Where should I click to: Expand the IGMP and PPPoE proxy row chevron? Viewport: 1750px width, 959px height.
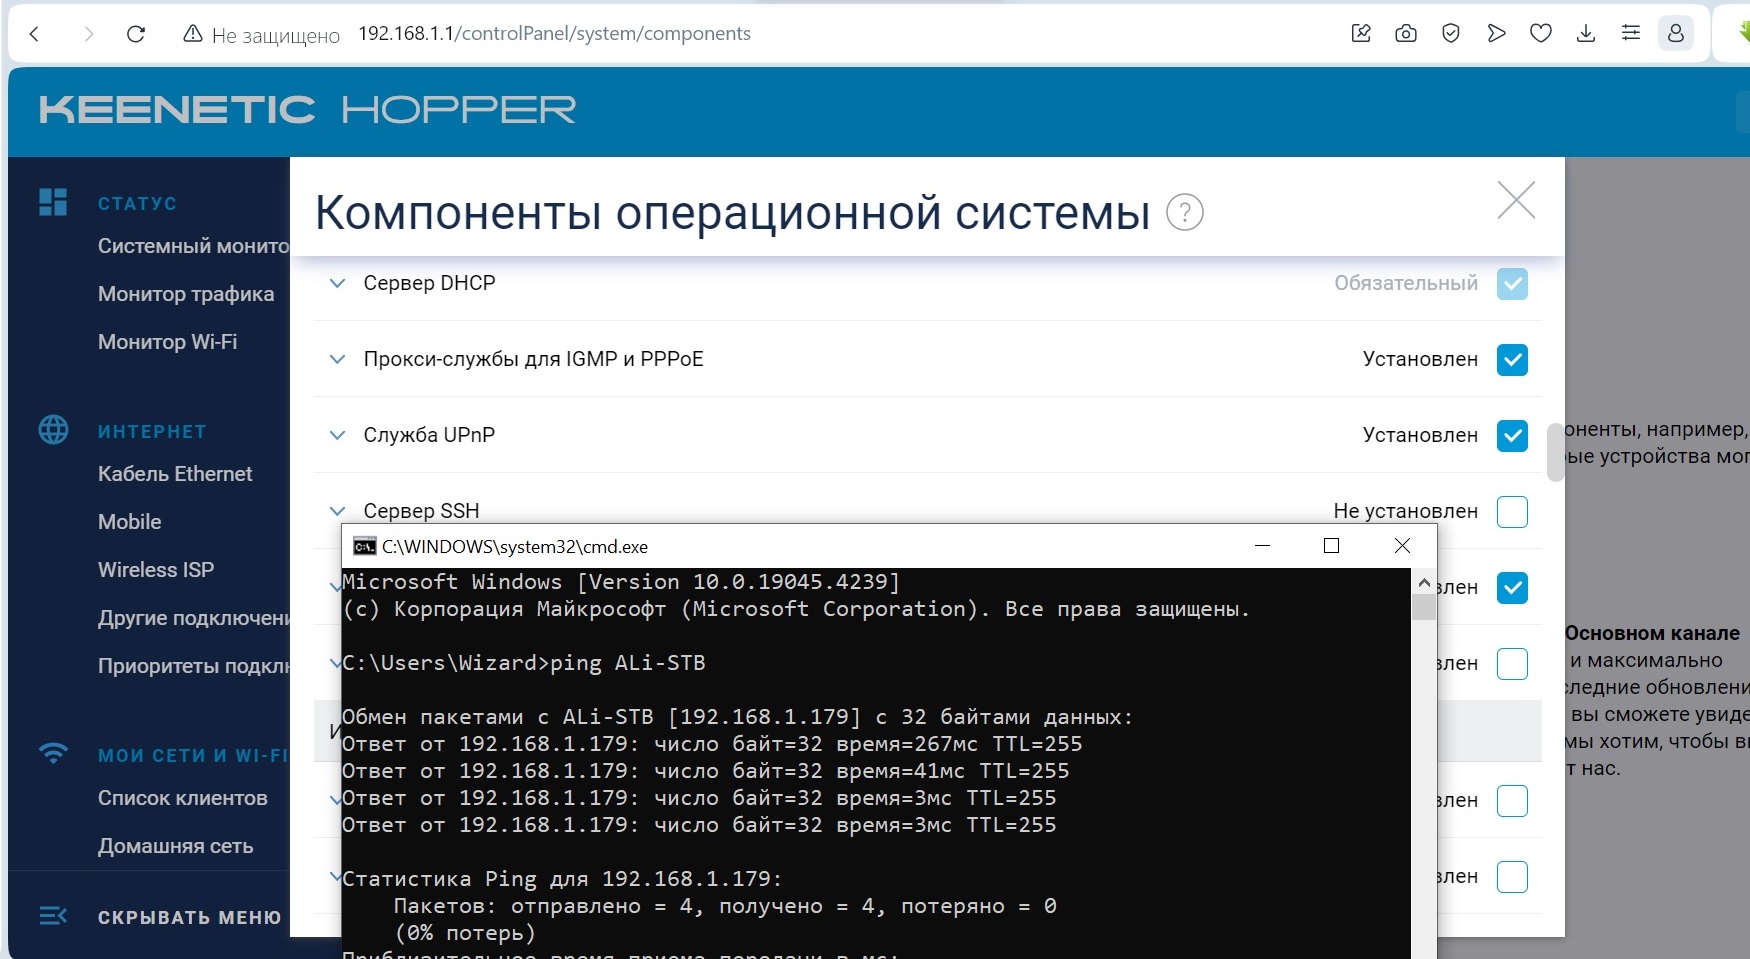click(x=338, y=359)
